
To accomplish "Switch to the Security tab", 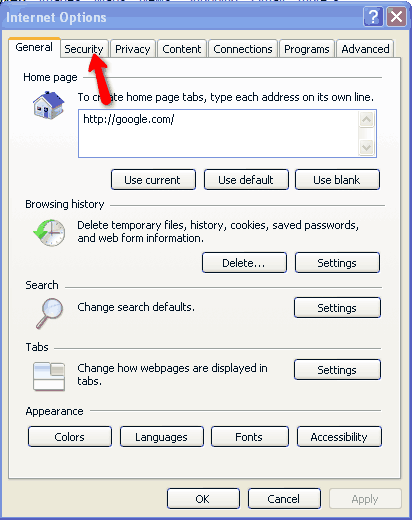I will click(x=84, y=49).
